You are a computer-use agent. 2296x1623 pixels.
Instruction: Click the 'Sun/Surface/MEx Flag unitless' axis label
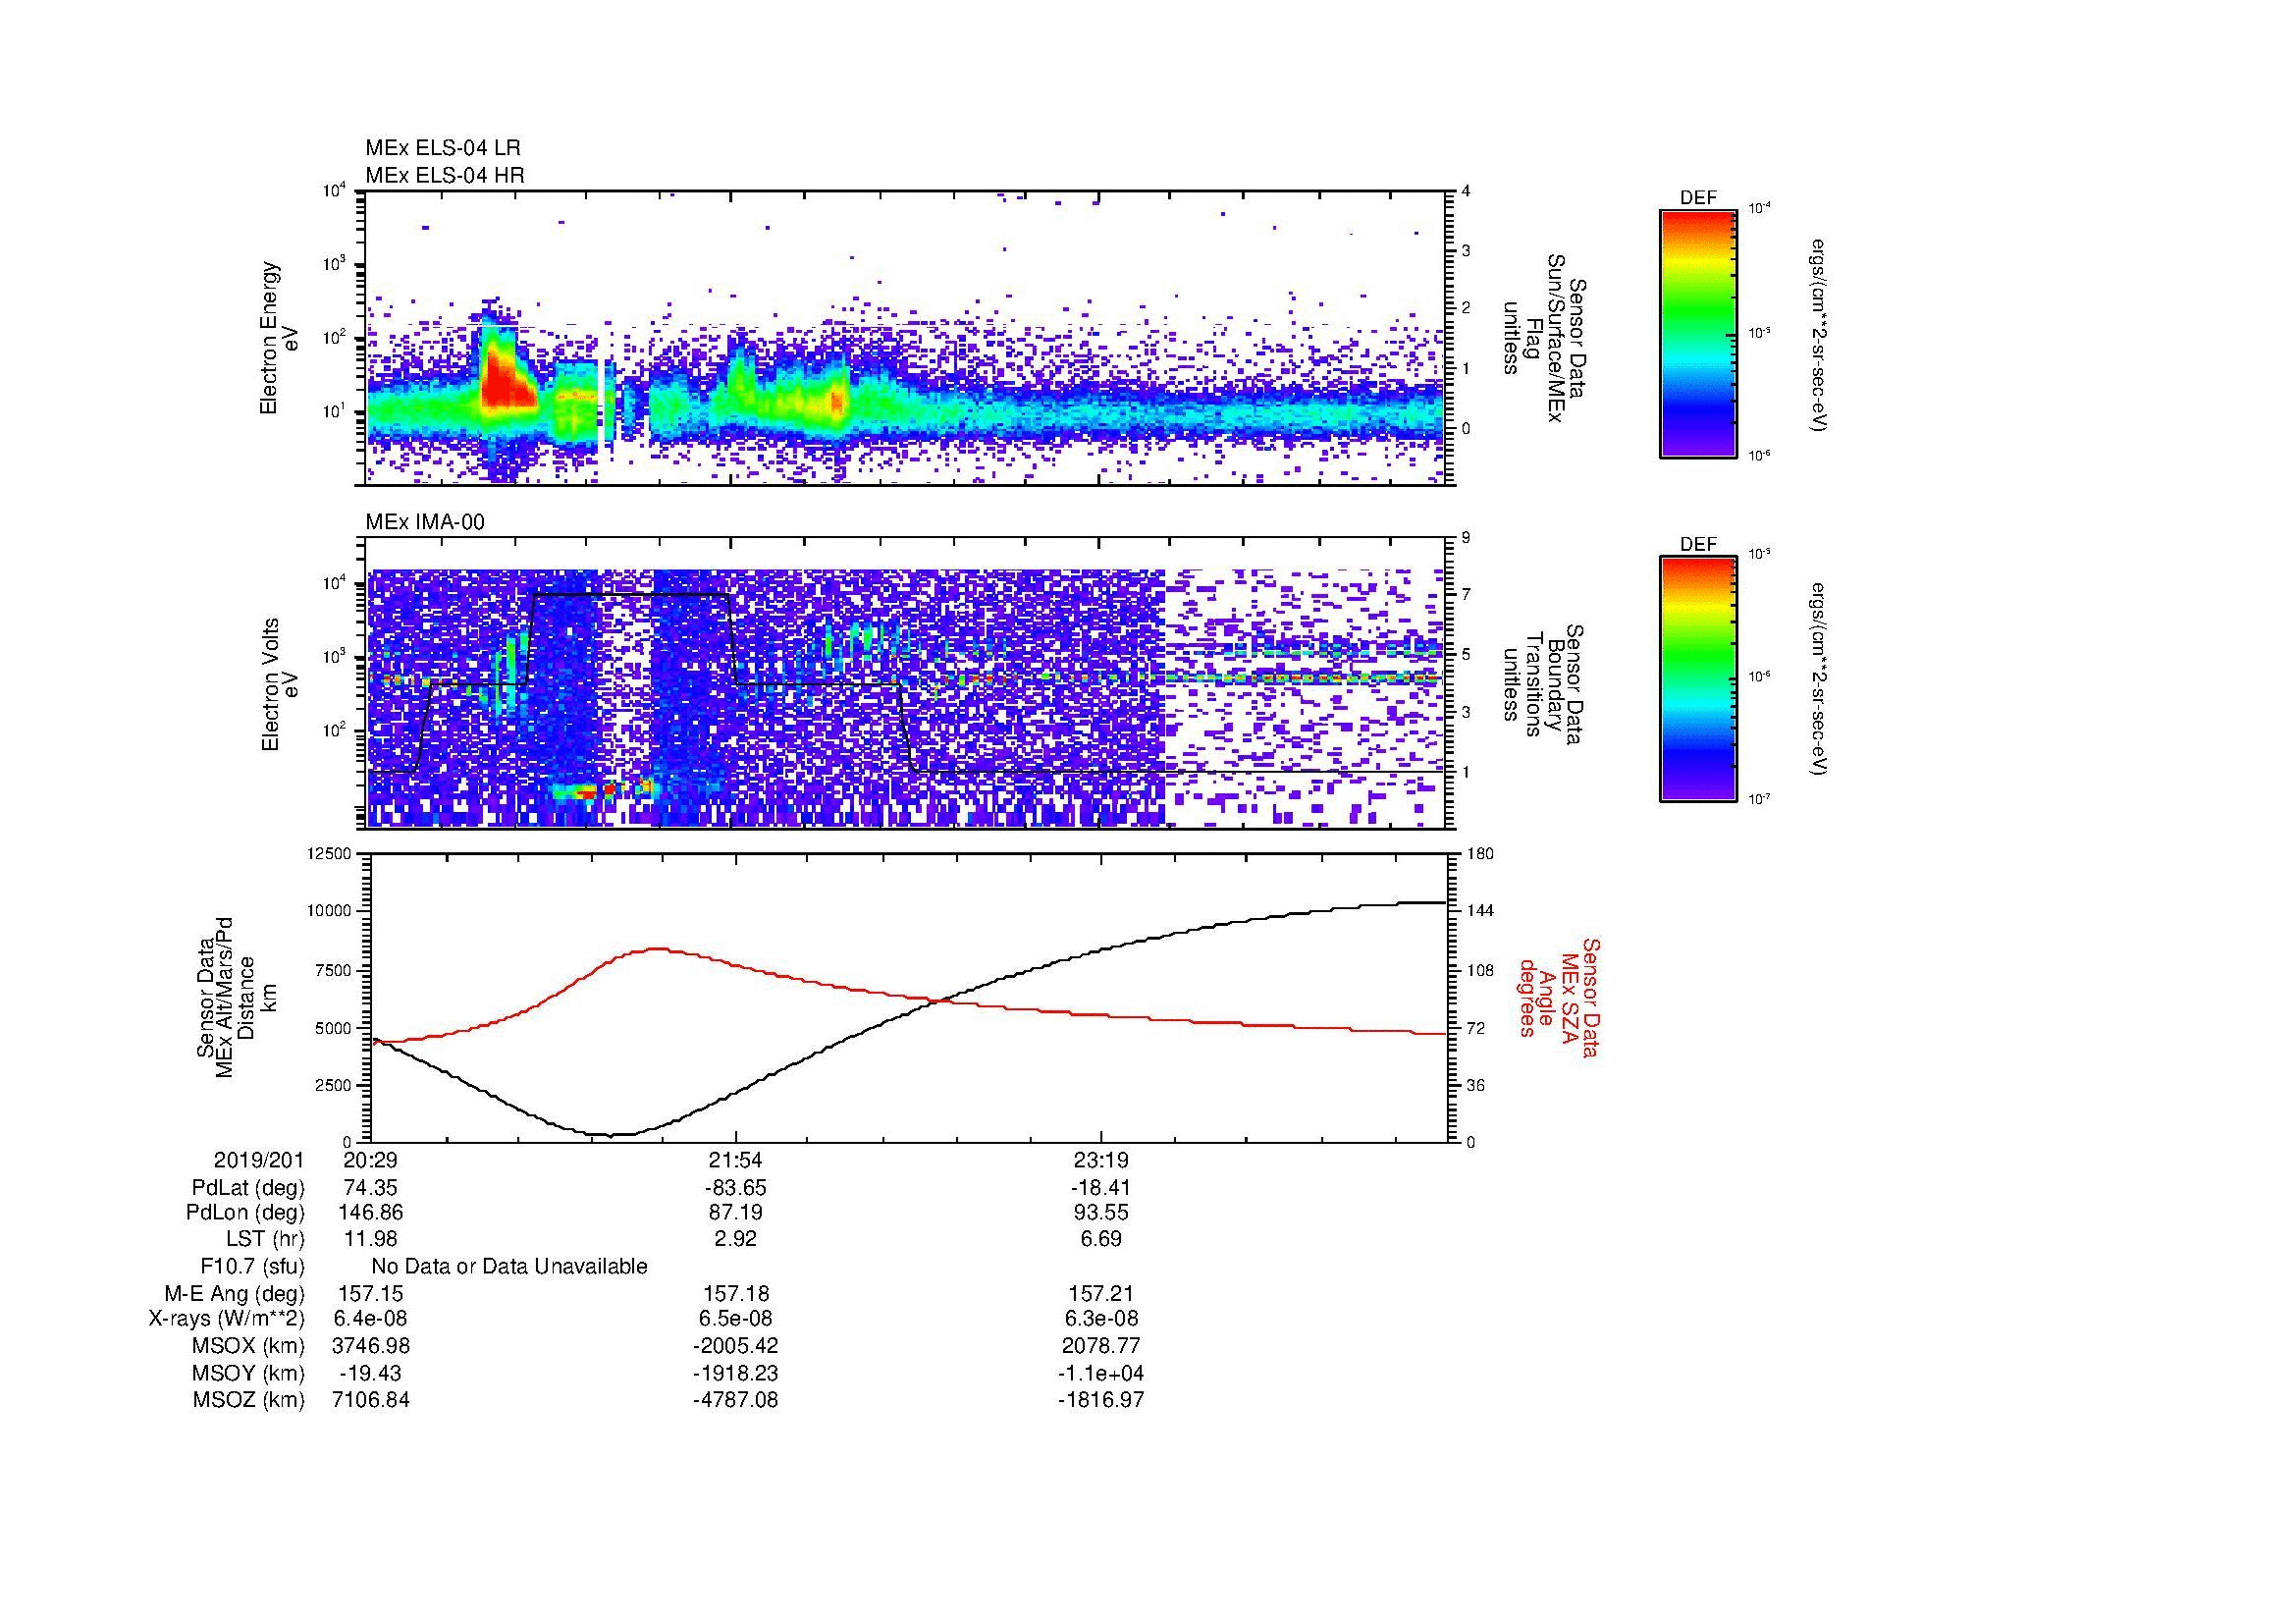[1545, 338]
